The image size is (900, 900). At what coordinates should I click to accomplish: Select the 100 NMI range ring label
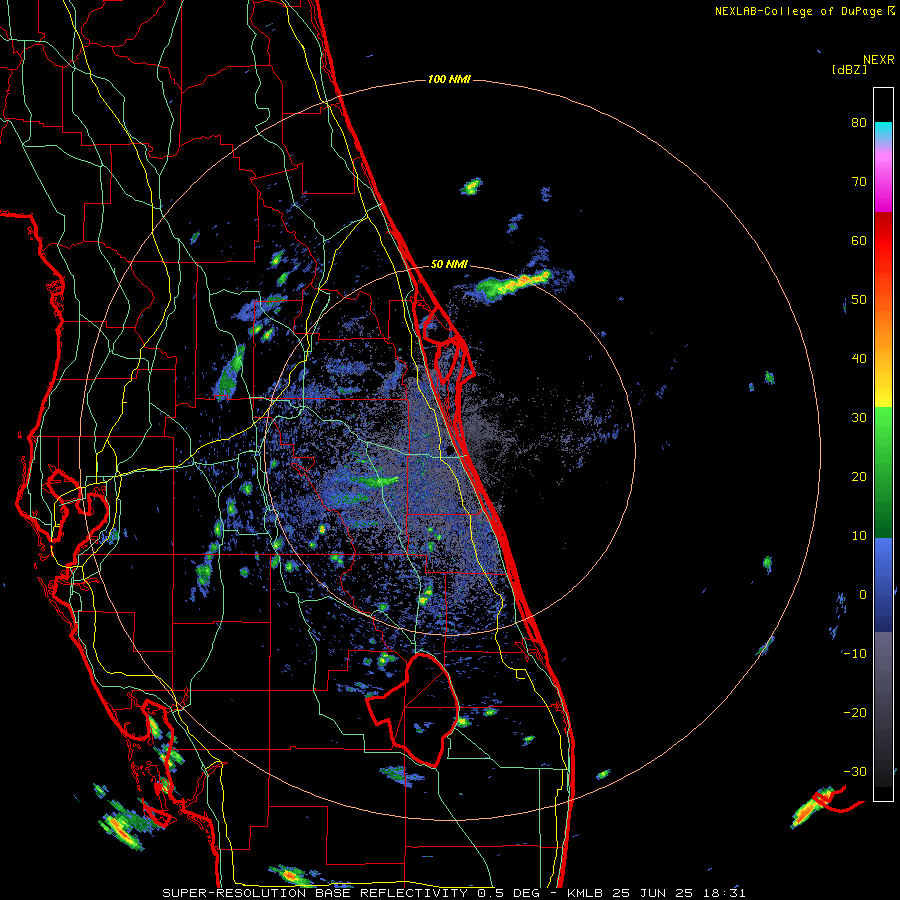click(449, 79)
